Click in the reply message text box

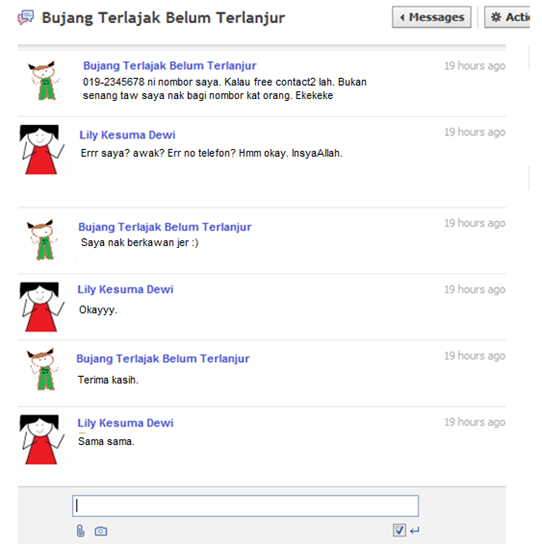[x=245, y=506]
